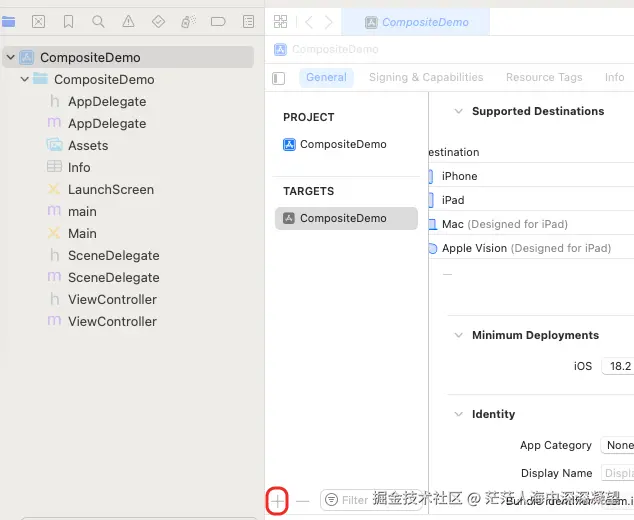Collapse the CompositeDemo project root
This screenshot has height=520, width=634.
coord(11,57)
